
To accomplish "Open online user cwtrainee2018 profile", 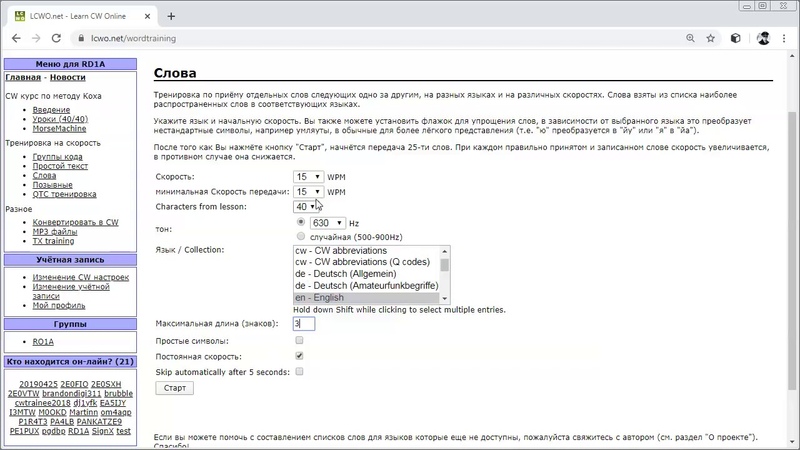I will 42,403.
